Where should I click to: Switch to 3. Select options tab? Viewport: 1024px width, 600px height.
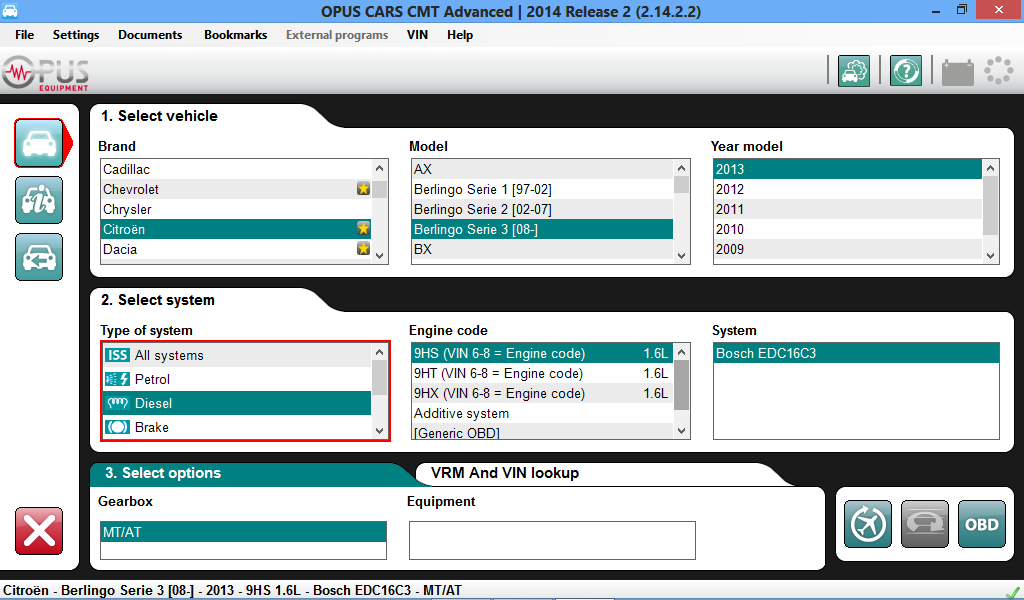click(163, 473)
